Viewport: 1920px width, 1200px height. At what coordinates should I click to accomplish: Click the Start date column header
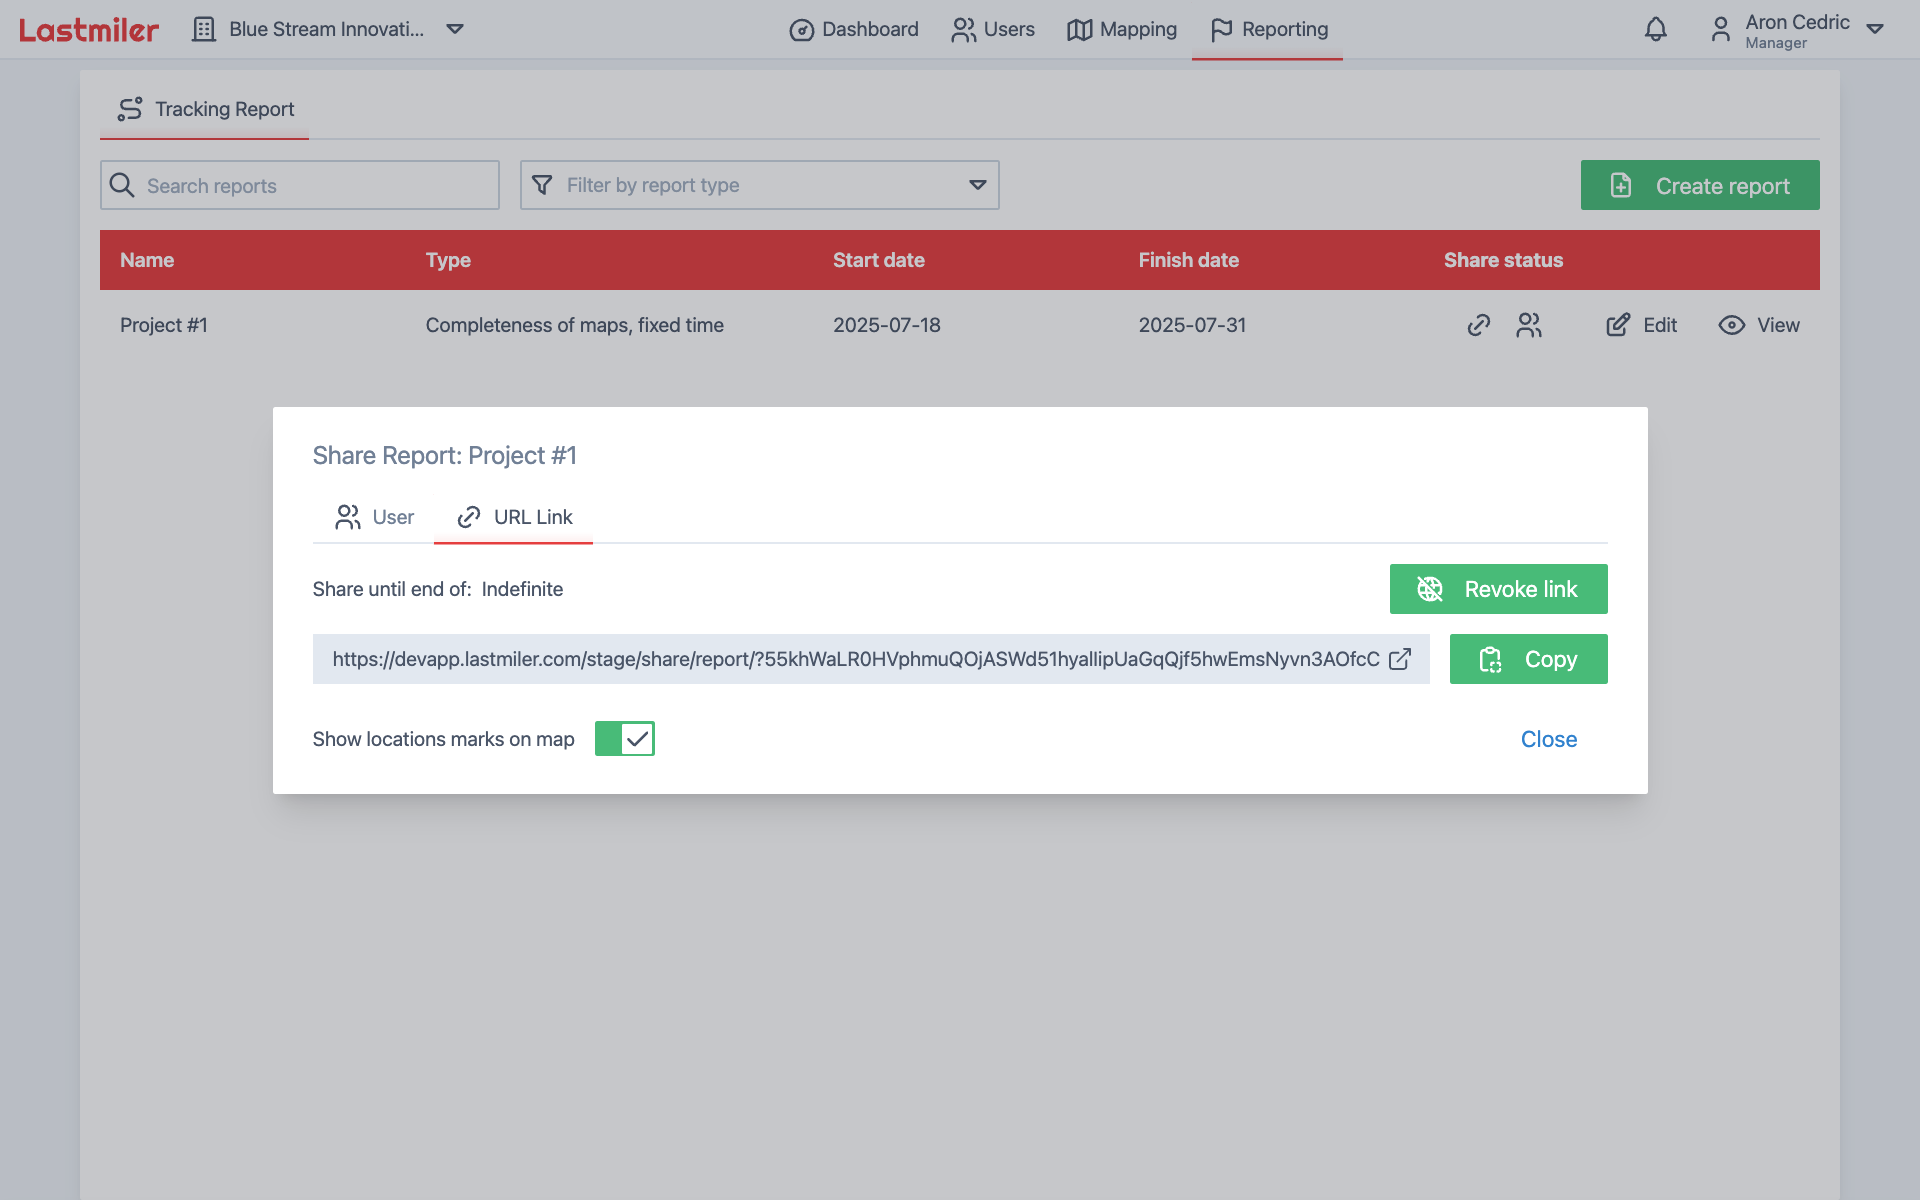878,260
